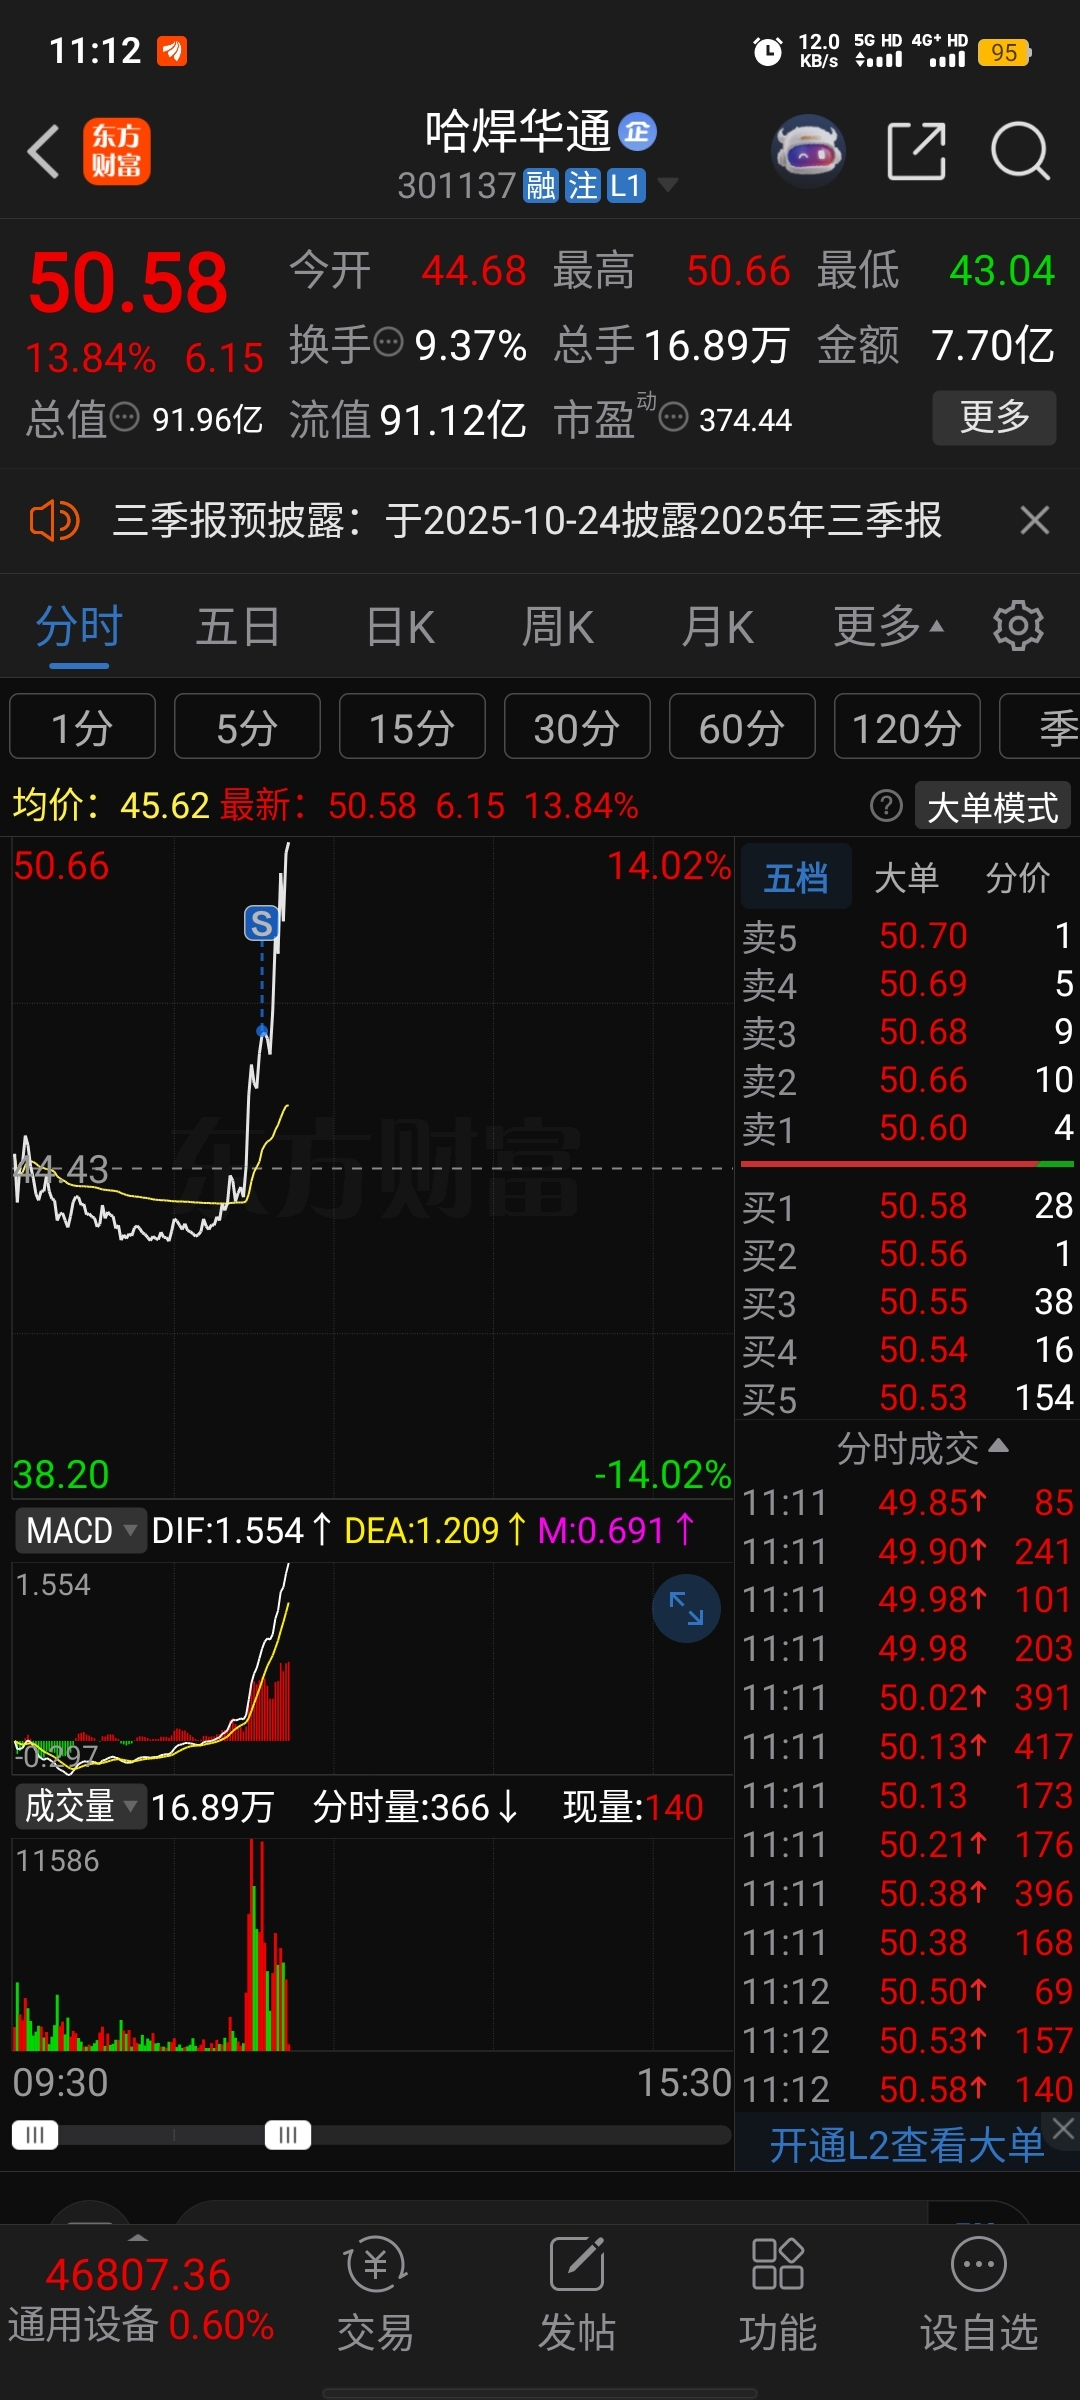Close the 开通L2查看大单 banner
The width and height of the screenshot is (1080, 2400).
click(x=1063, y=2130)
